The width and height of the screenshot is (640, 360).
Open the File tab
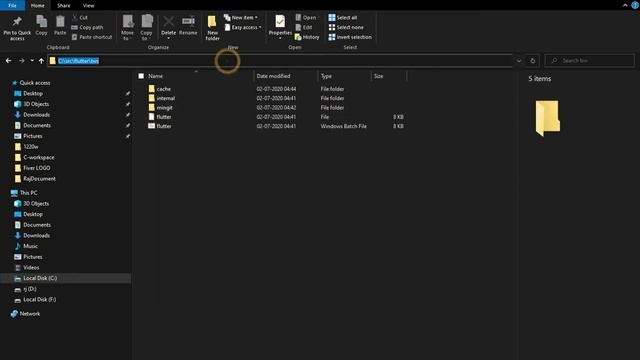coord(12,5)
